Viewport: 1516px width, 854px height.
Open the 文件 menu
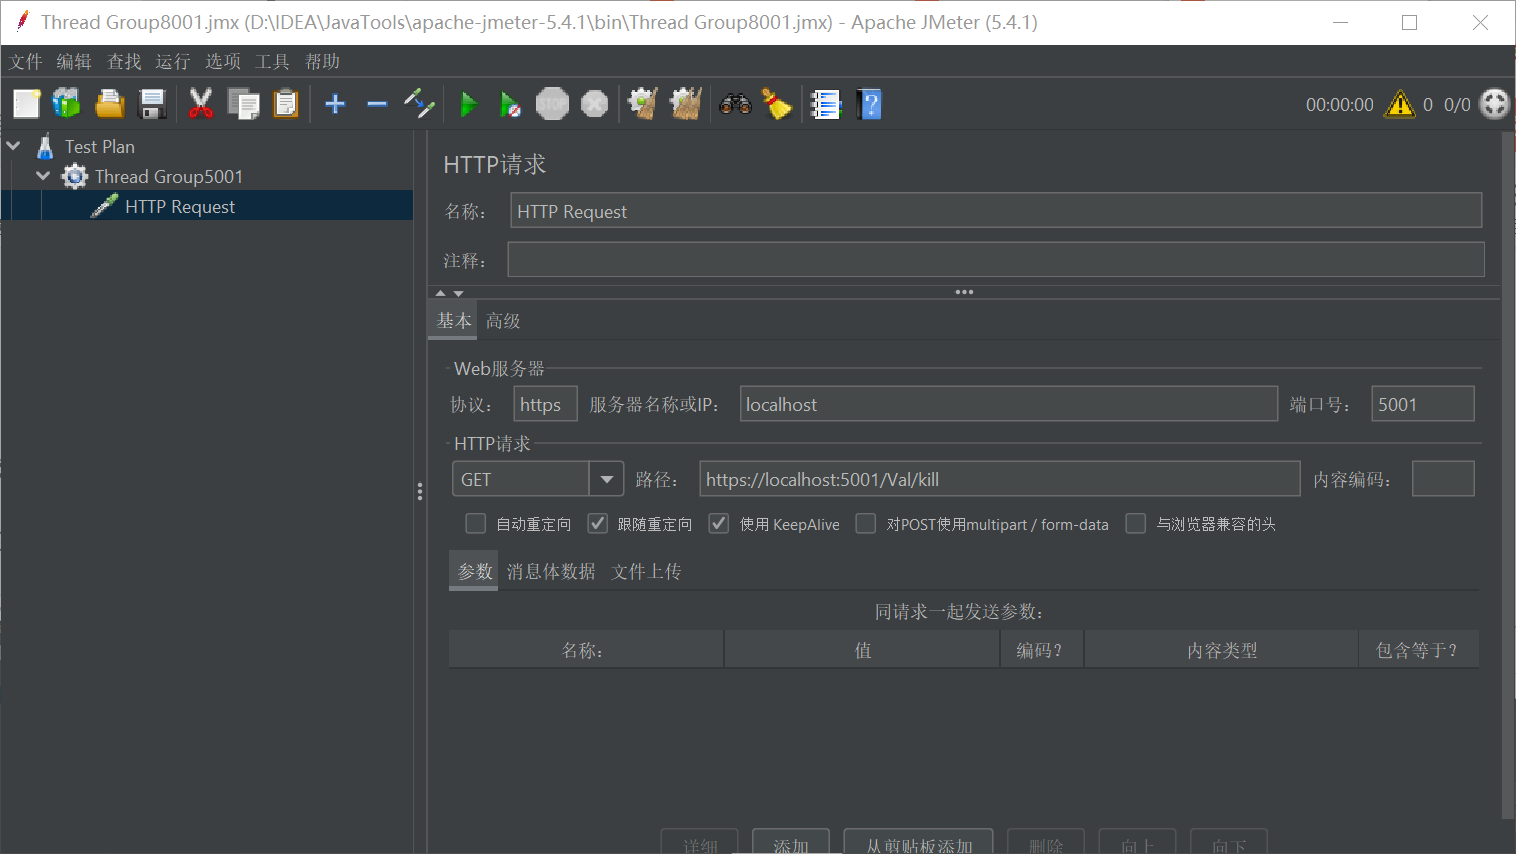tap(26, 62)
